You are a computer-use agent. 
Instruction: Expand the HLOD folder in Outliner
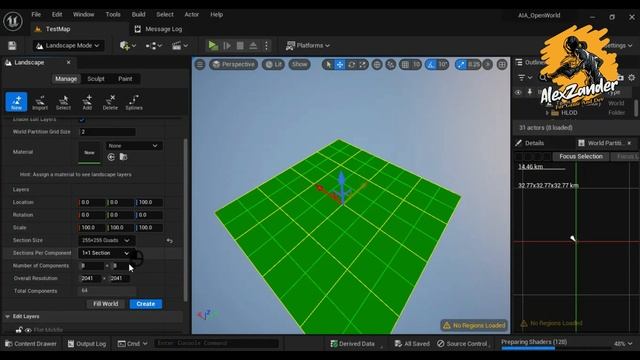click(x=547, y=113)
